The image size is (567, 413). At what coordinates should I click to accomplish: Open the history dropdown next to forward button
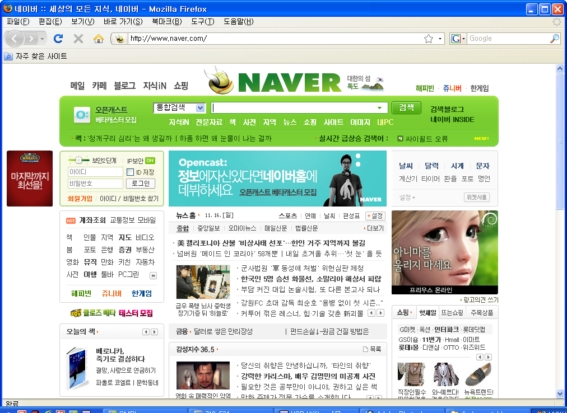42,38
